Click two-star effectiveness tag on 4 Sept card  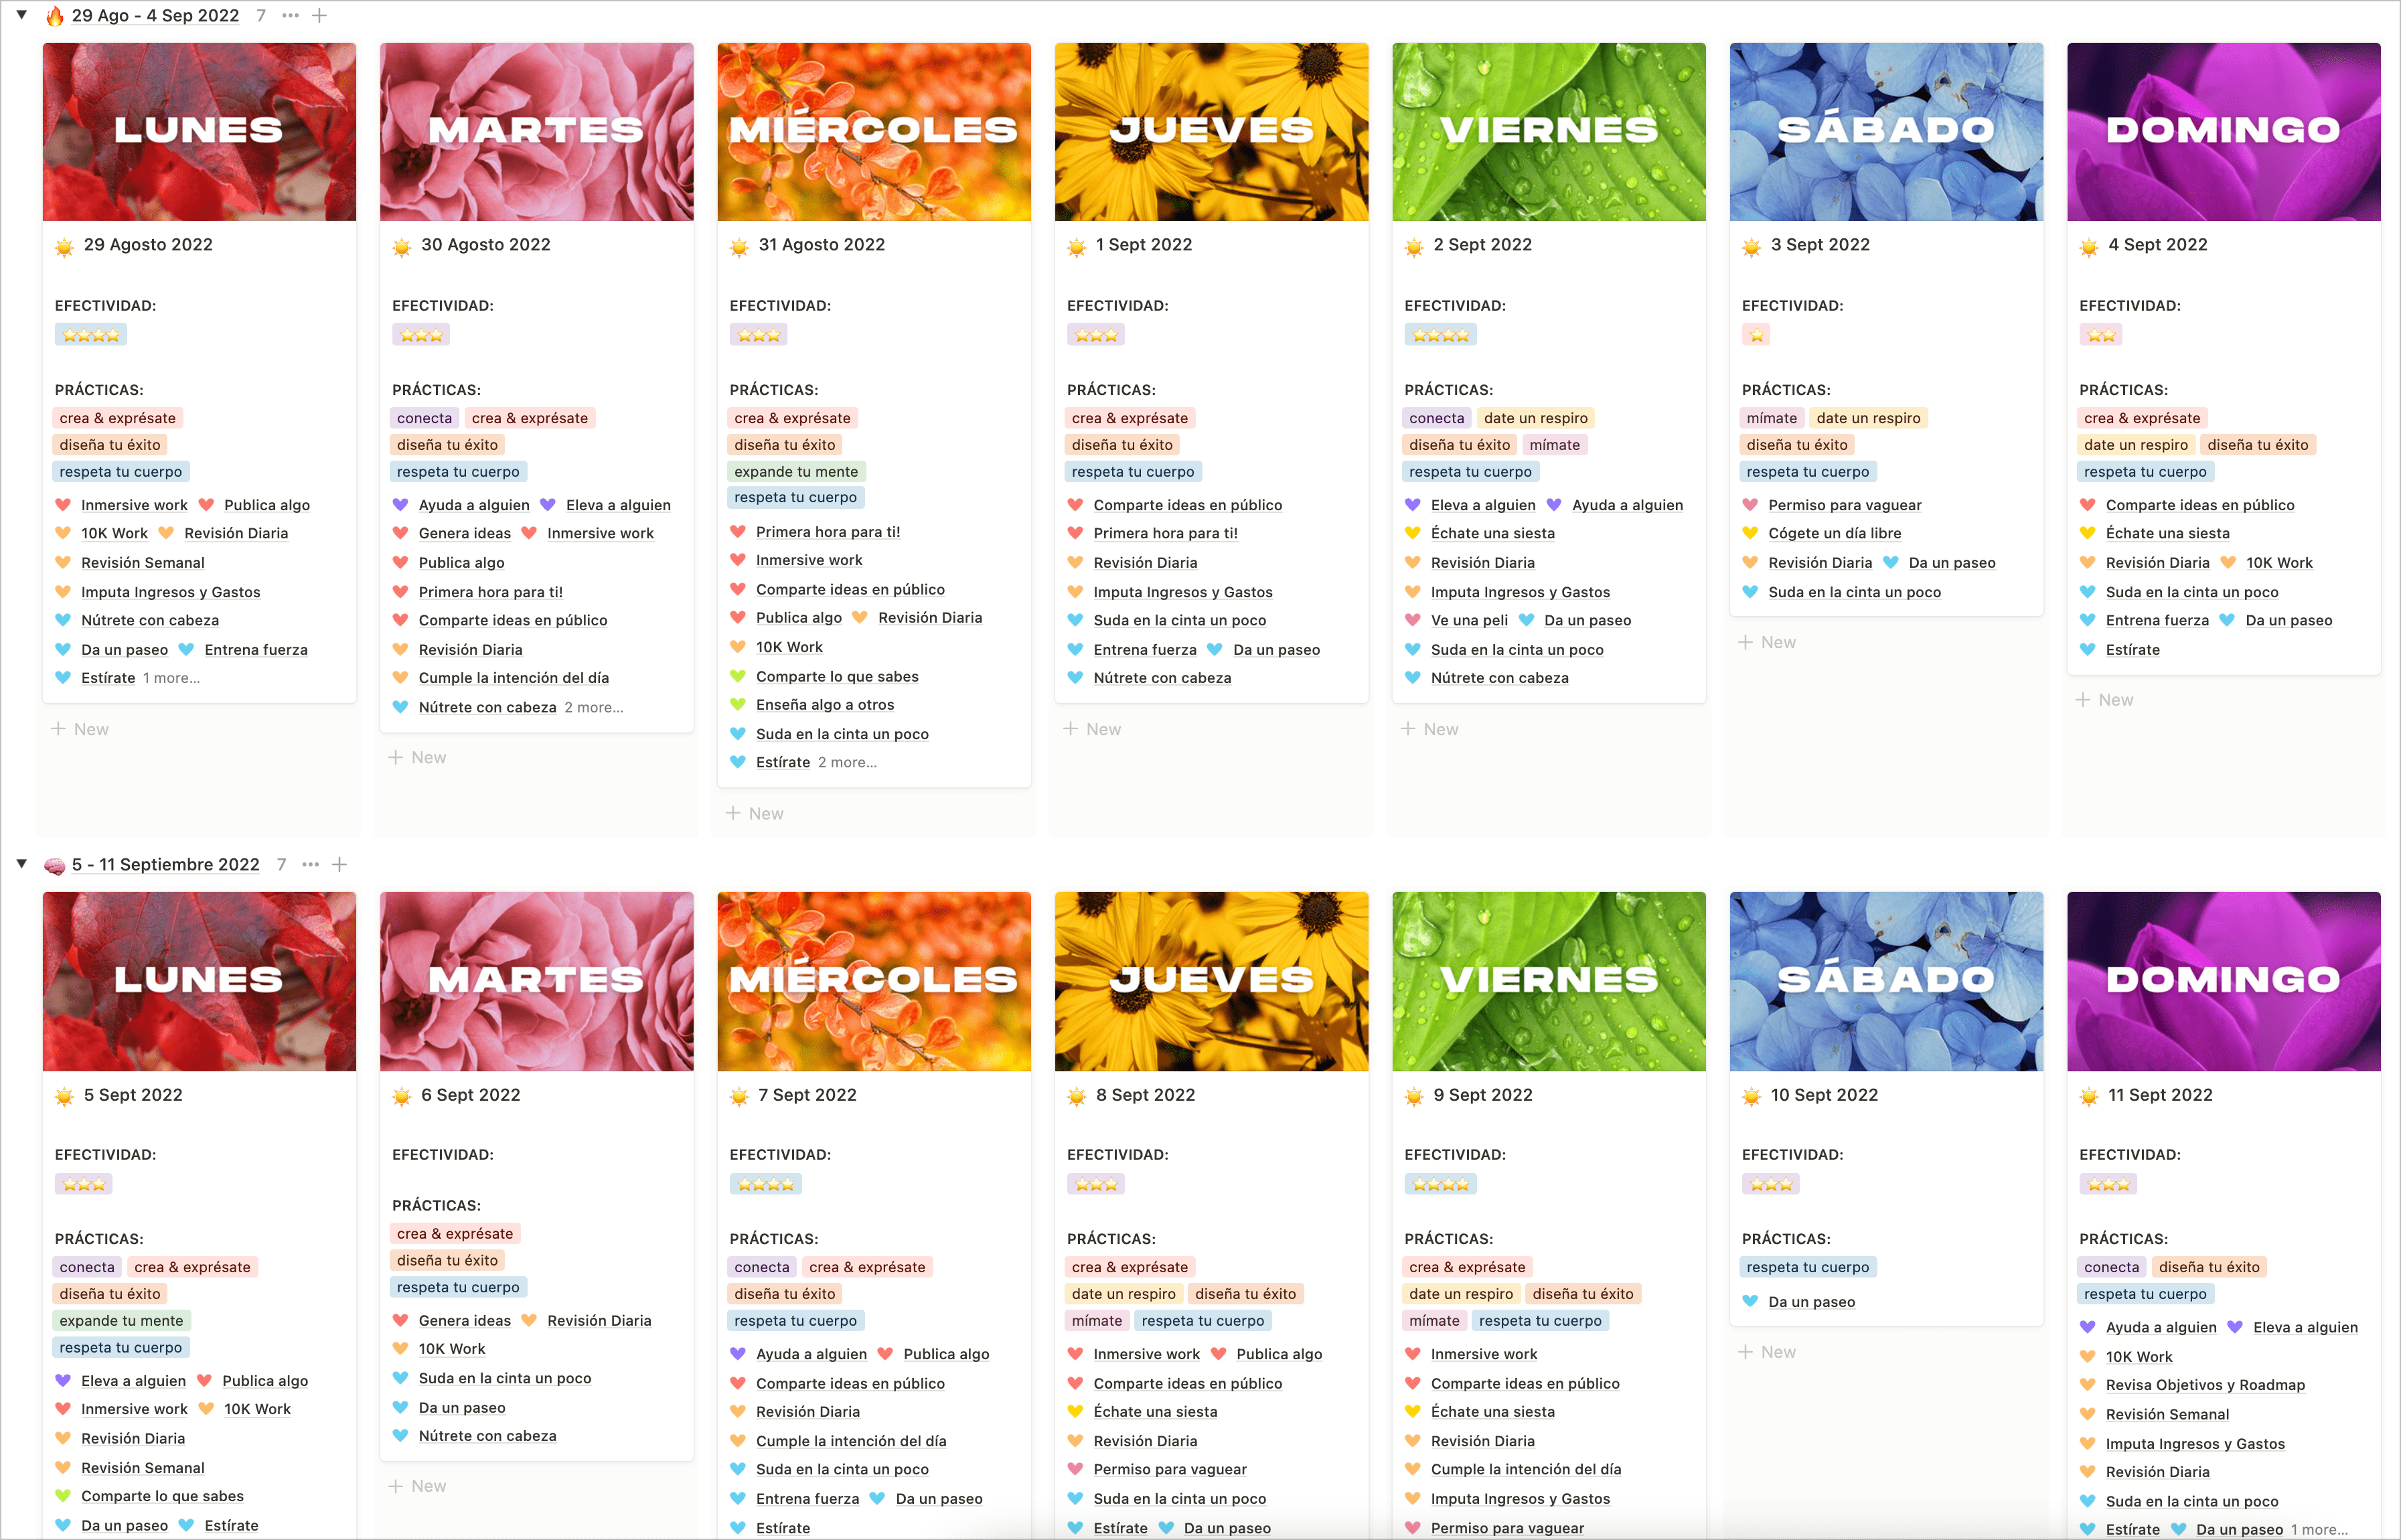tap(2101, 335)
